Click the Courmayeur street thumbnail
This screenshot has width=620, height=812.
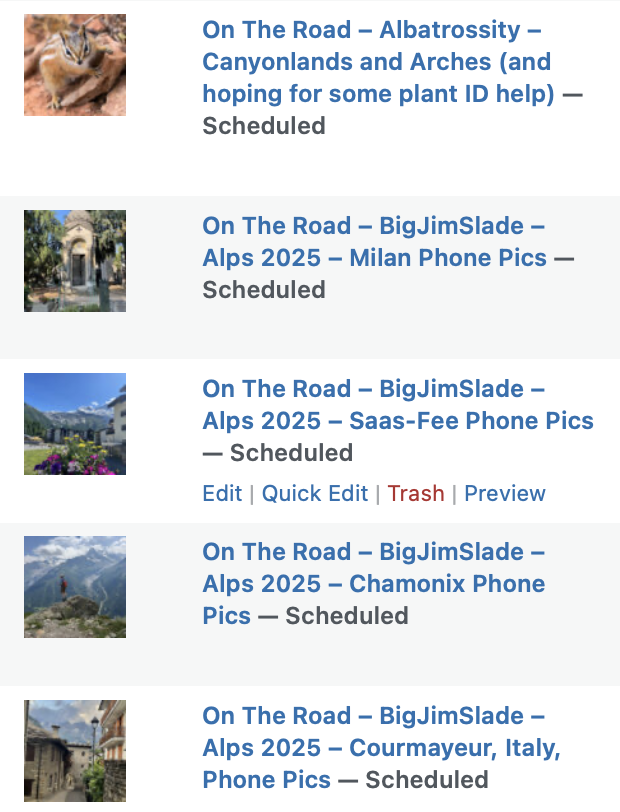(x=75, y=751)
